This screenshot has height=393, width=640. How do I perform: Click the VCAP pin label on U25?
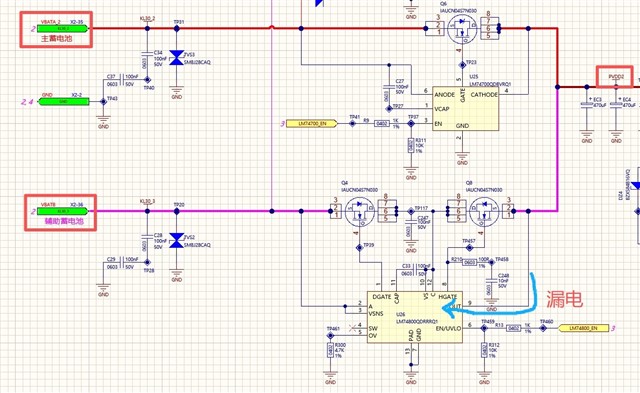tap(442, 109)
